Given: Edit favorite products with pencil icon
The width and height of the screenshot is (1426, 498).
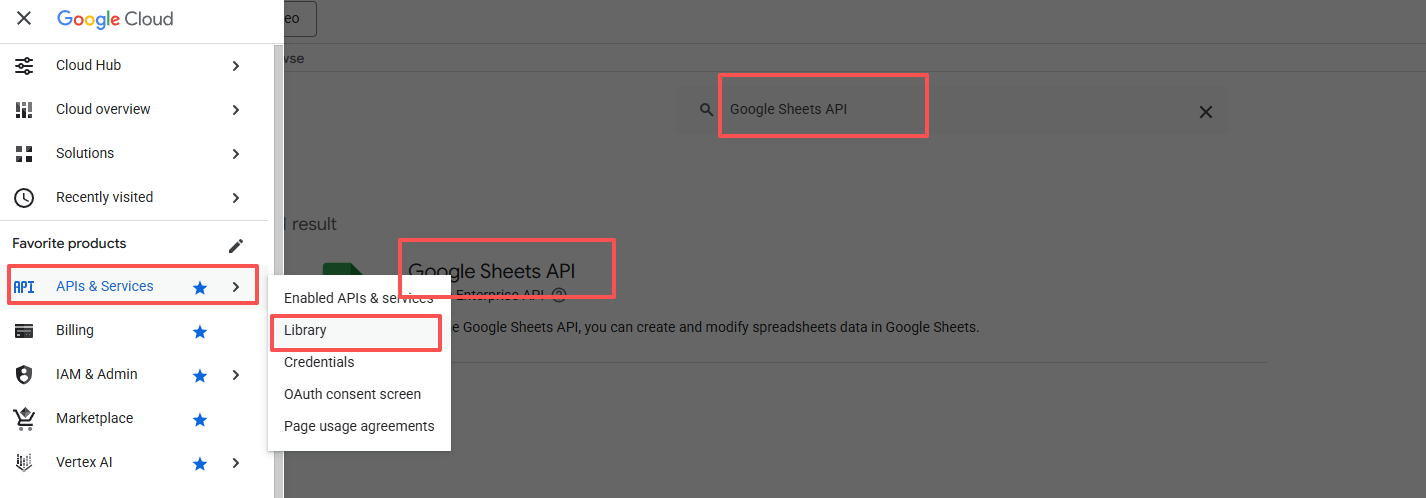Looking at the screenshot, I should point(236,245).
